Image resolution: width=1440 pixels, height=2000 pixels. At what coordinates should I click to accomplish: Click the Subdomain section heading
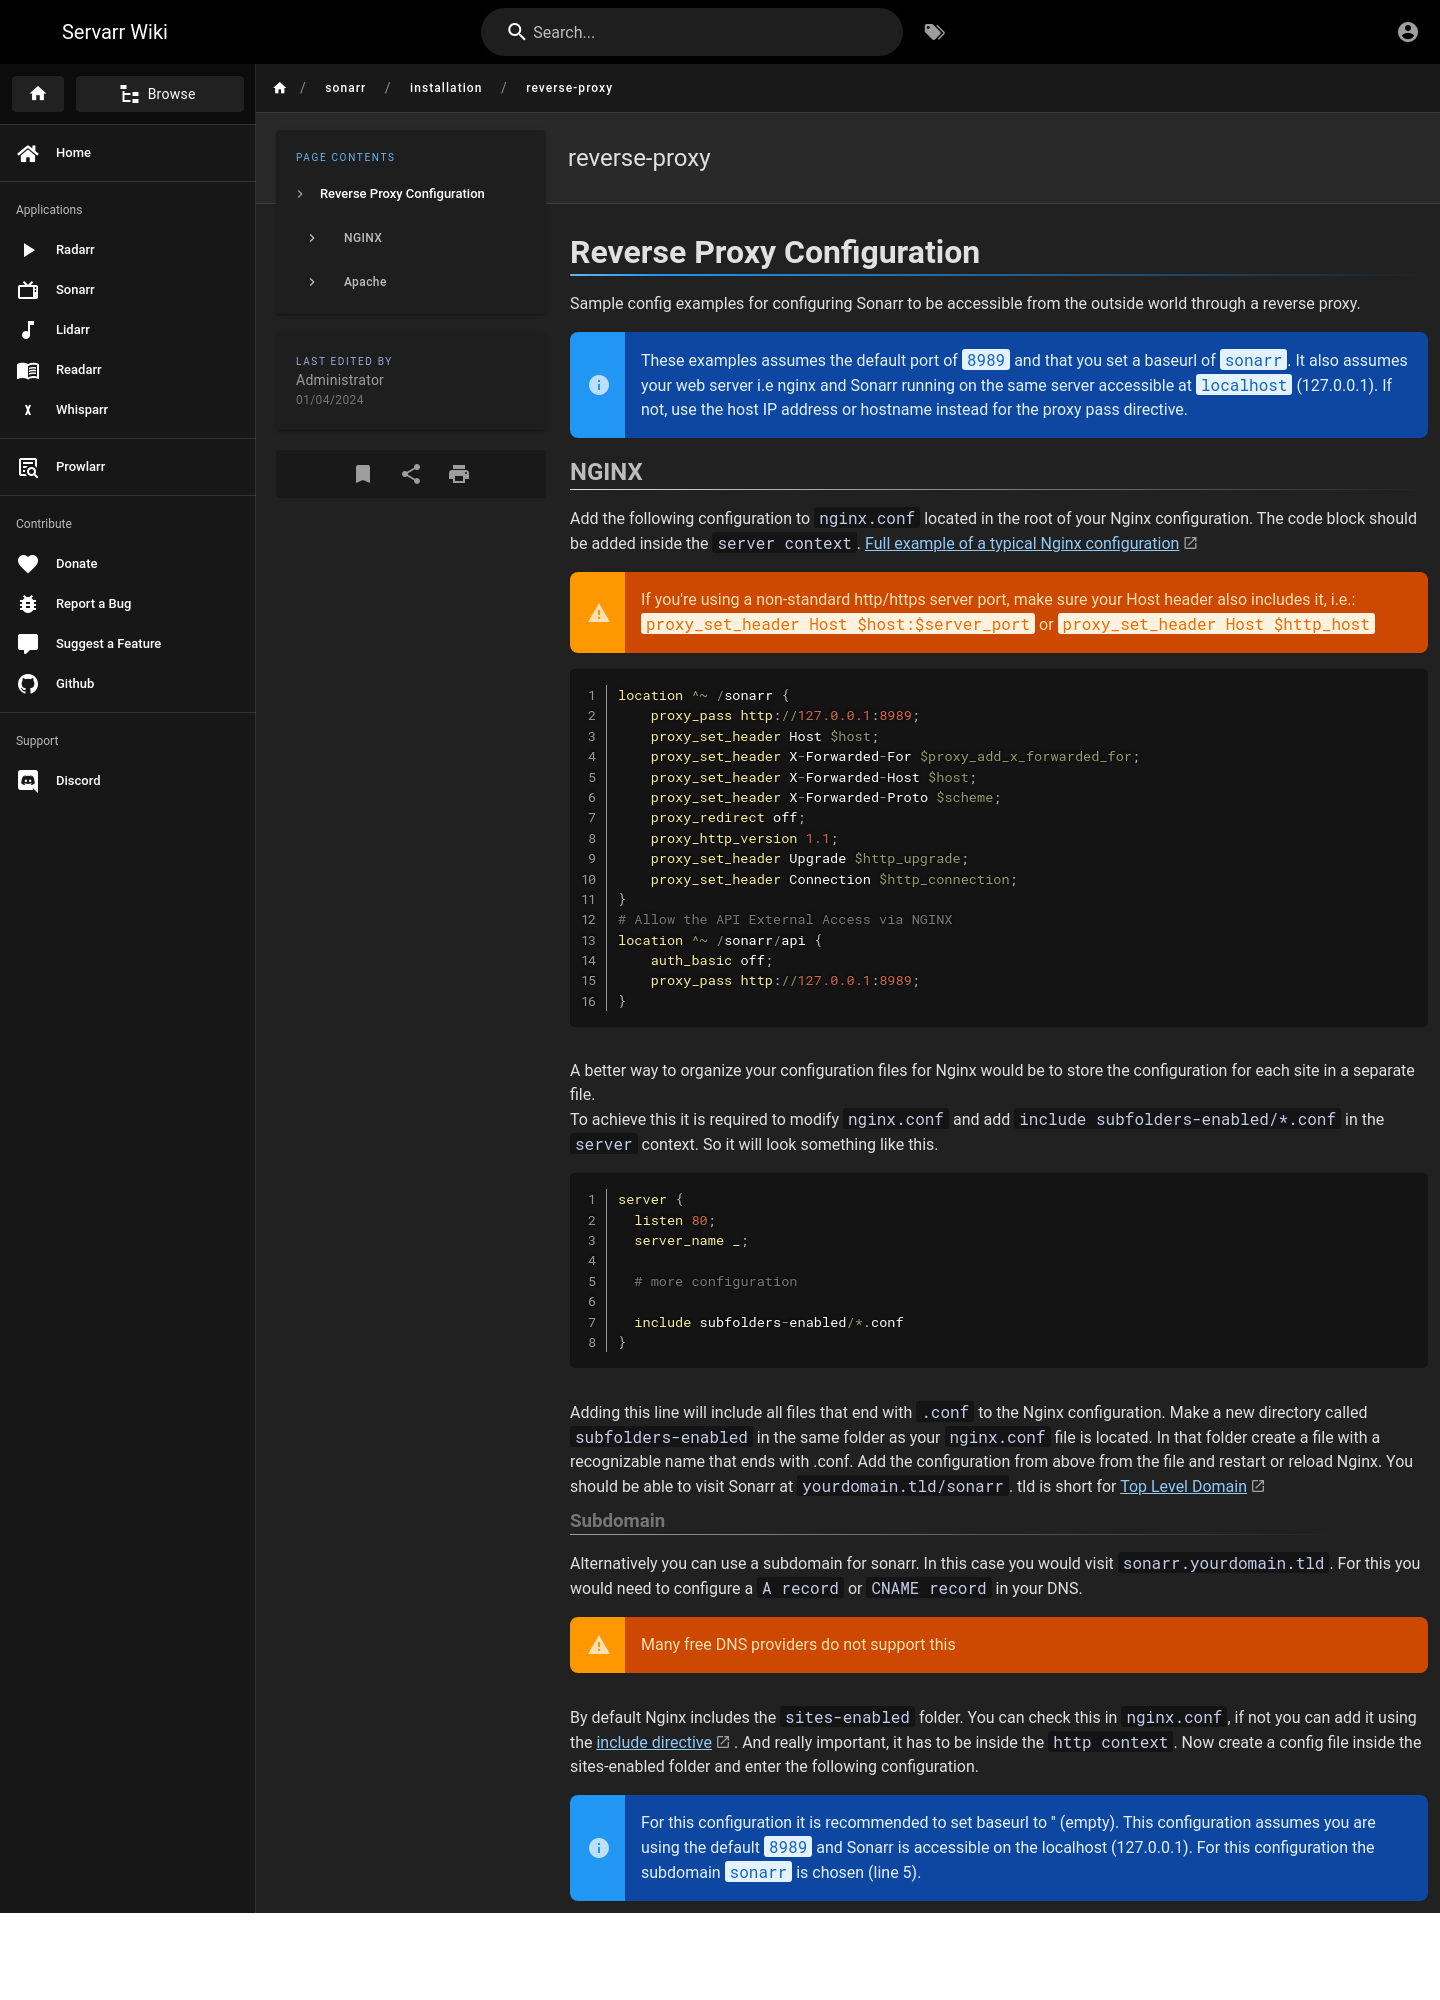coord(617,1521)
